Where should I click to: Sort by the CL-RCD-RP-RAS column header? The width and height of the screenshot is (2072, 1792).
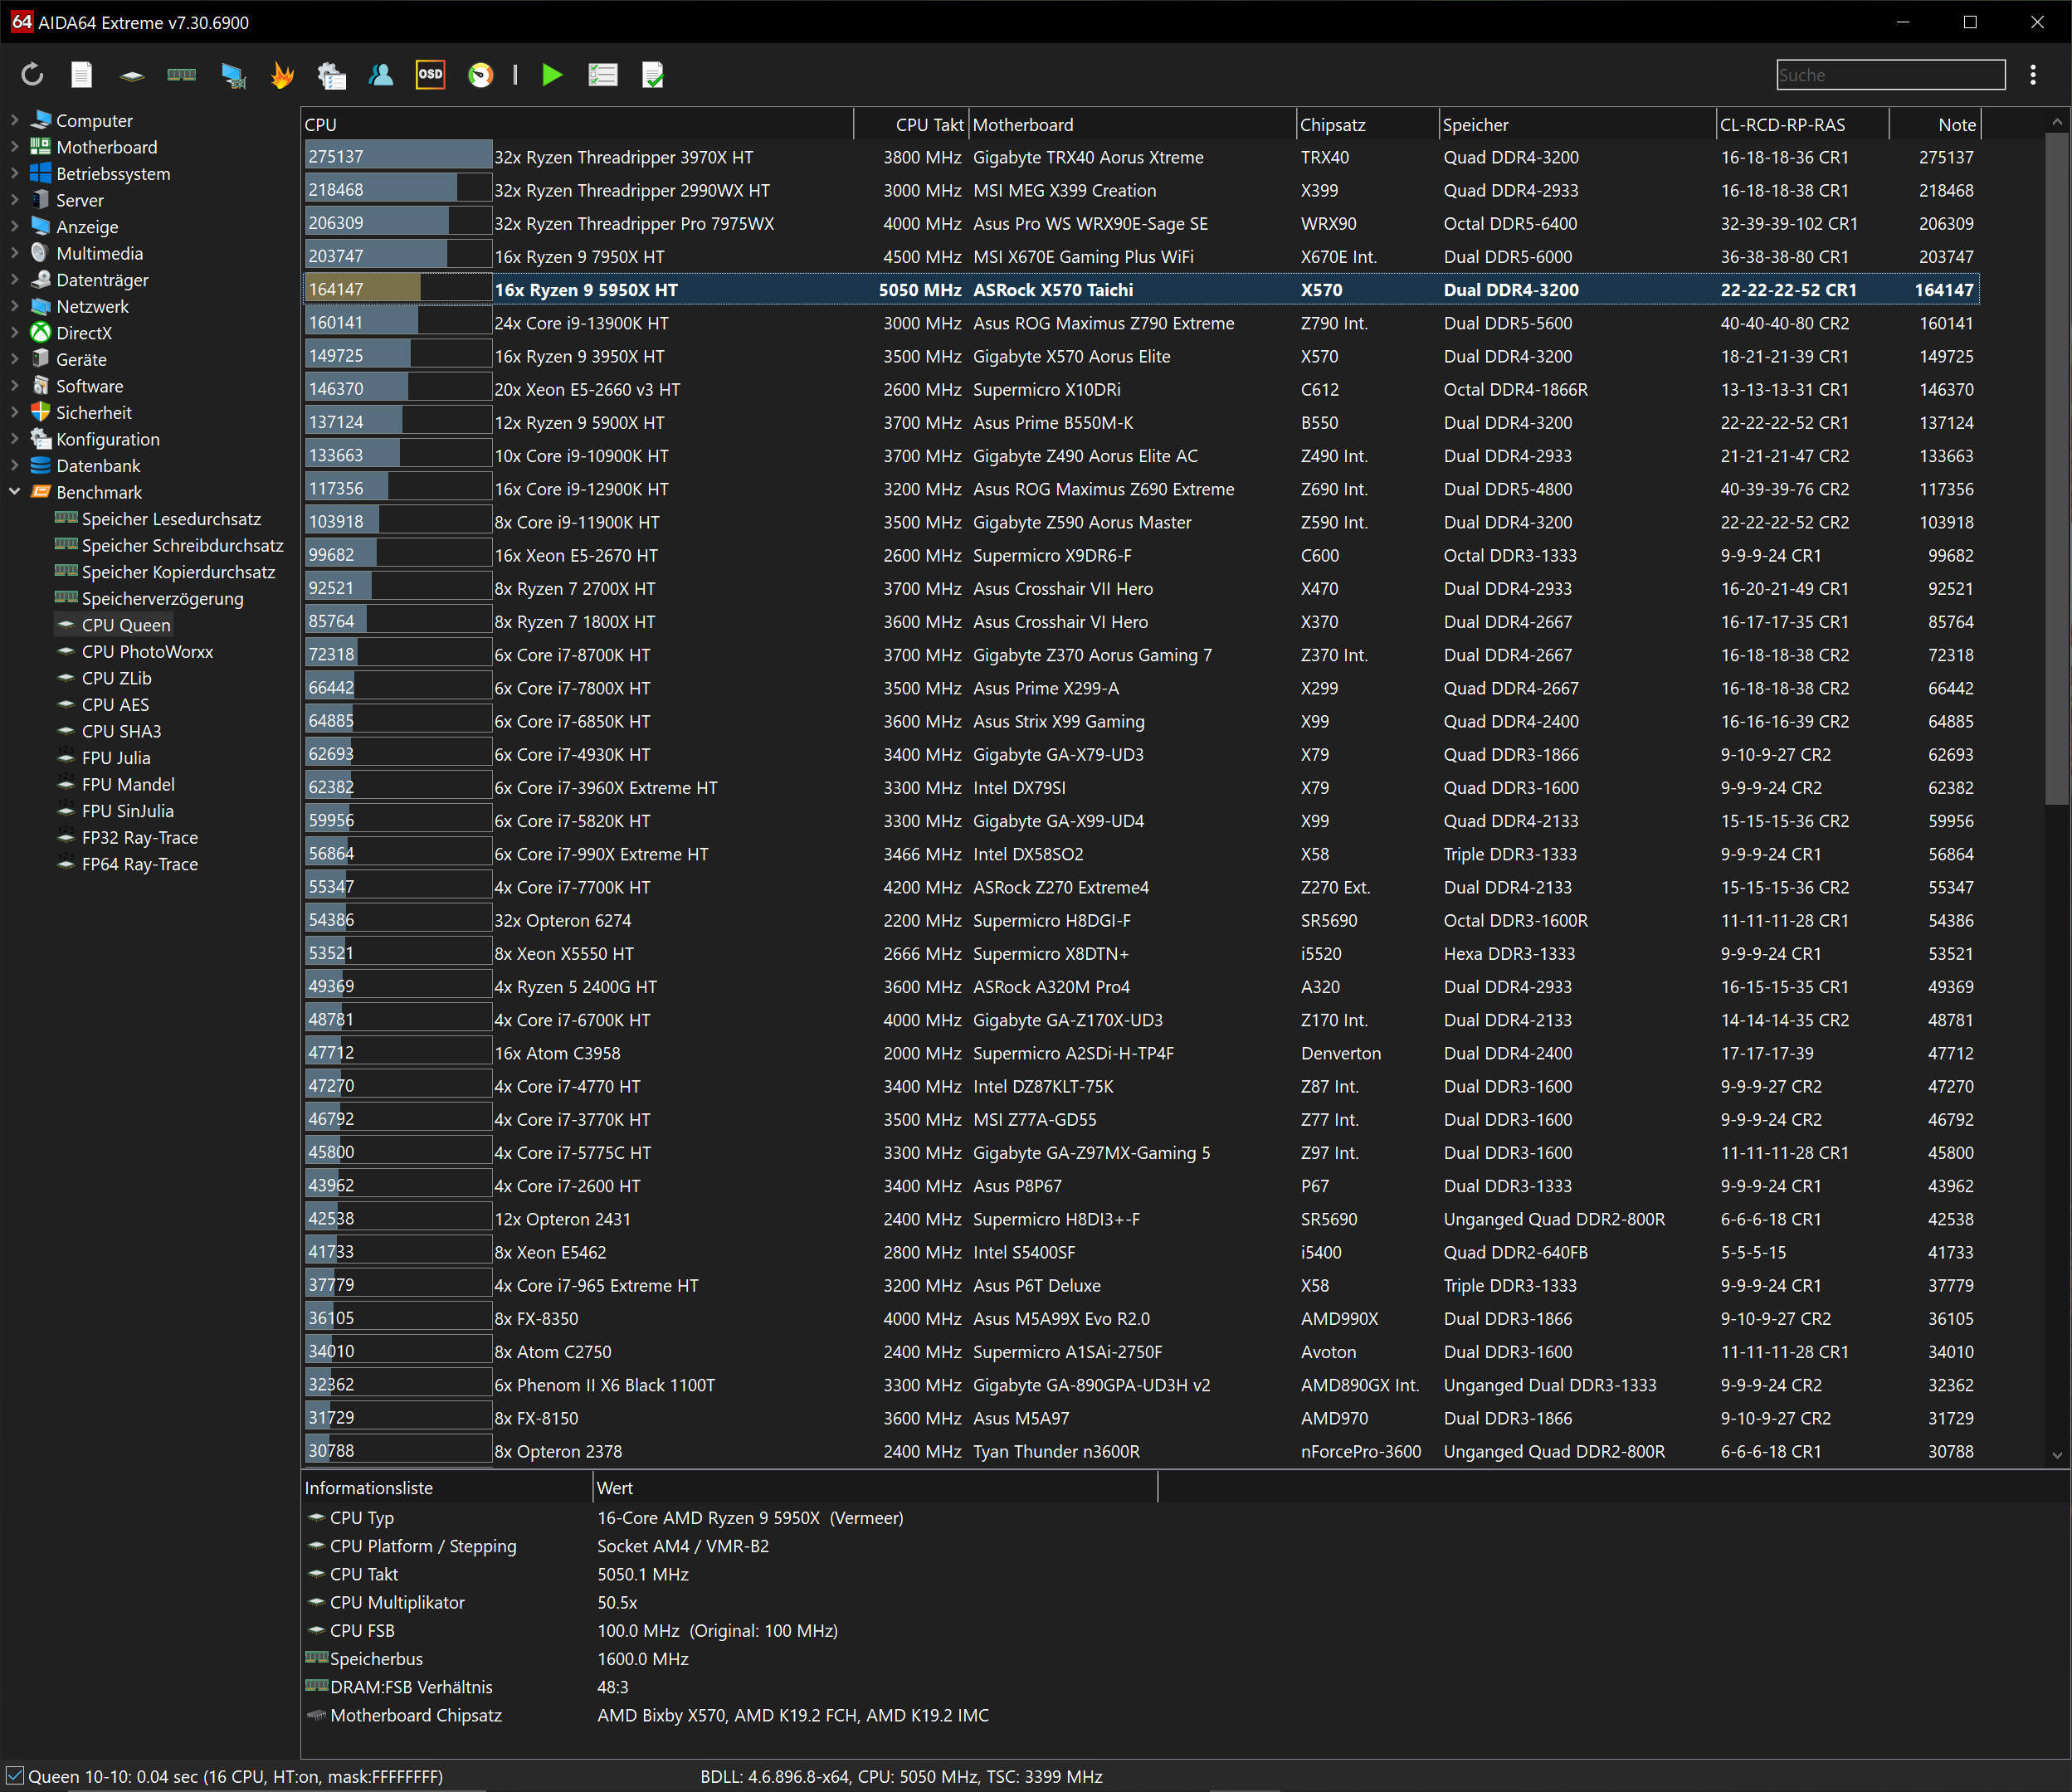click(x=1802, y=124)
